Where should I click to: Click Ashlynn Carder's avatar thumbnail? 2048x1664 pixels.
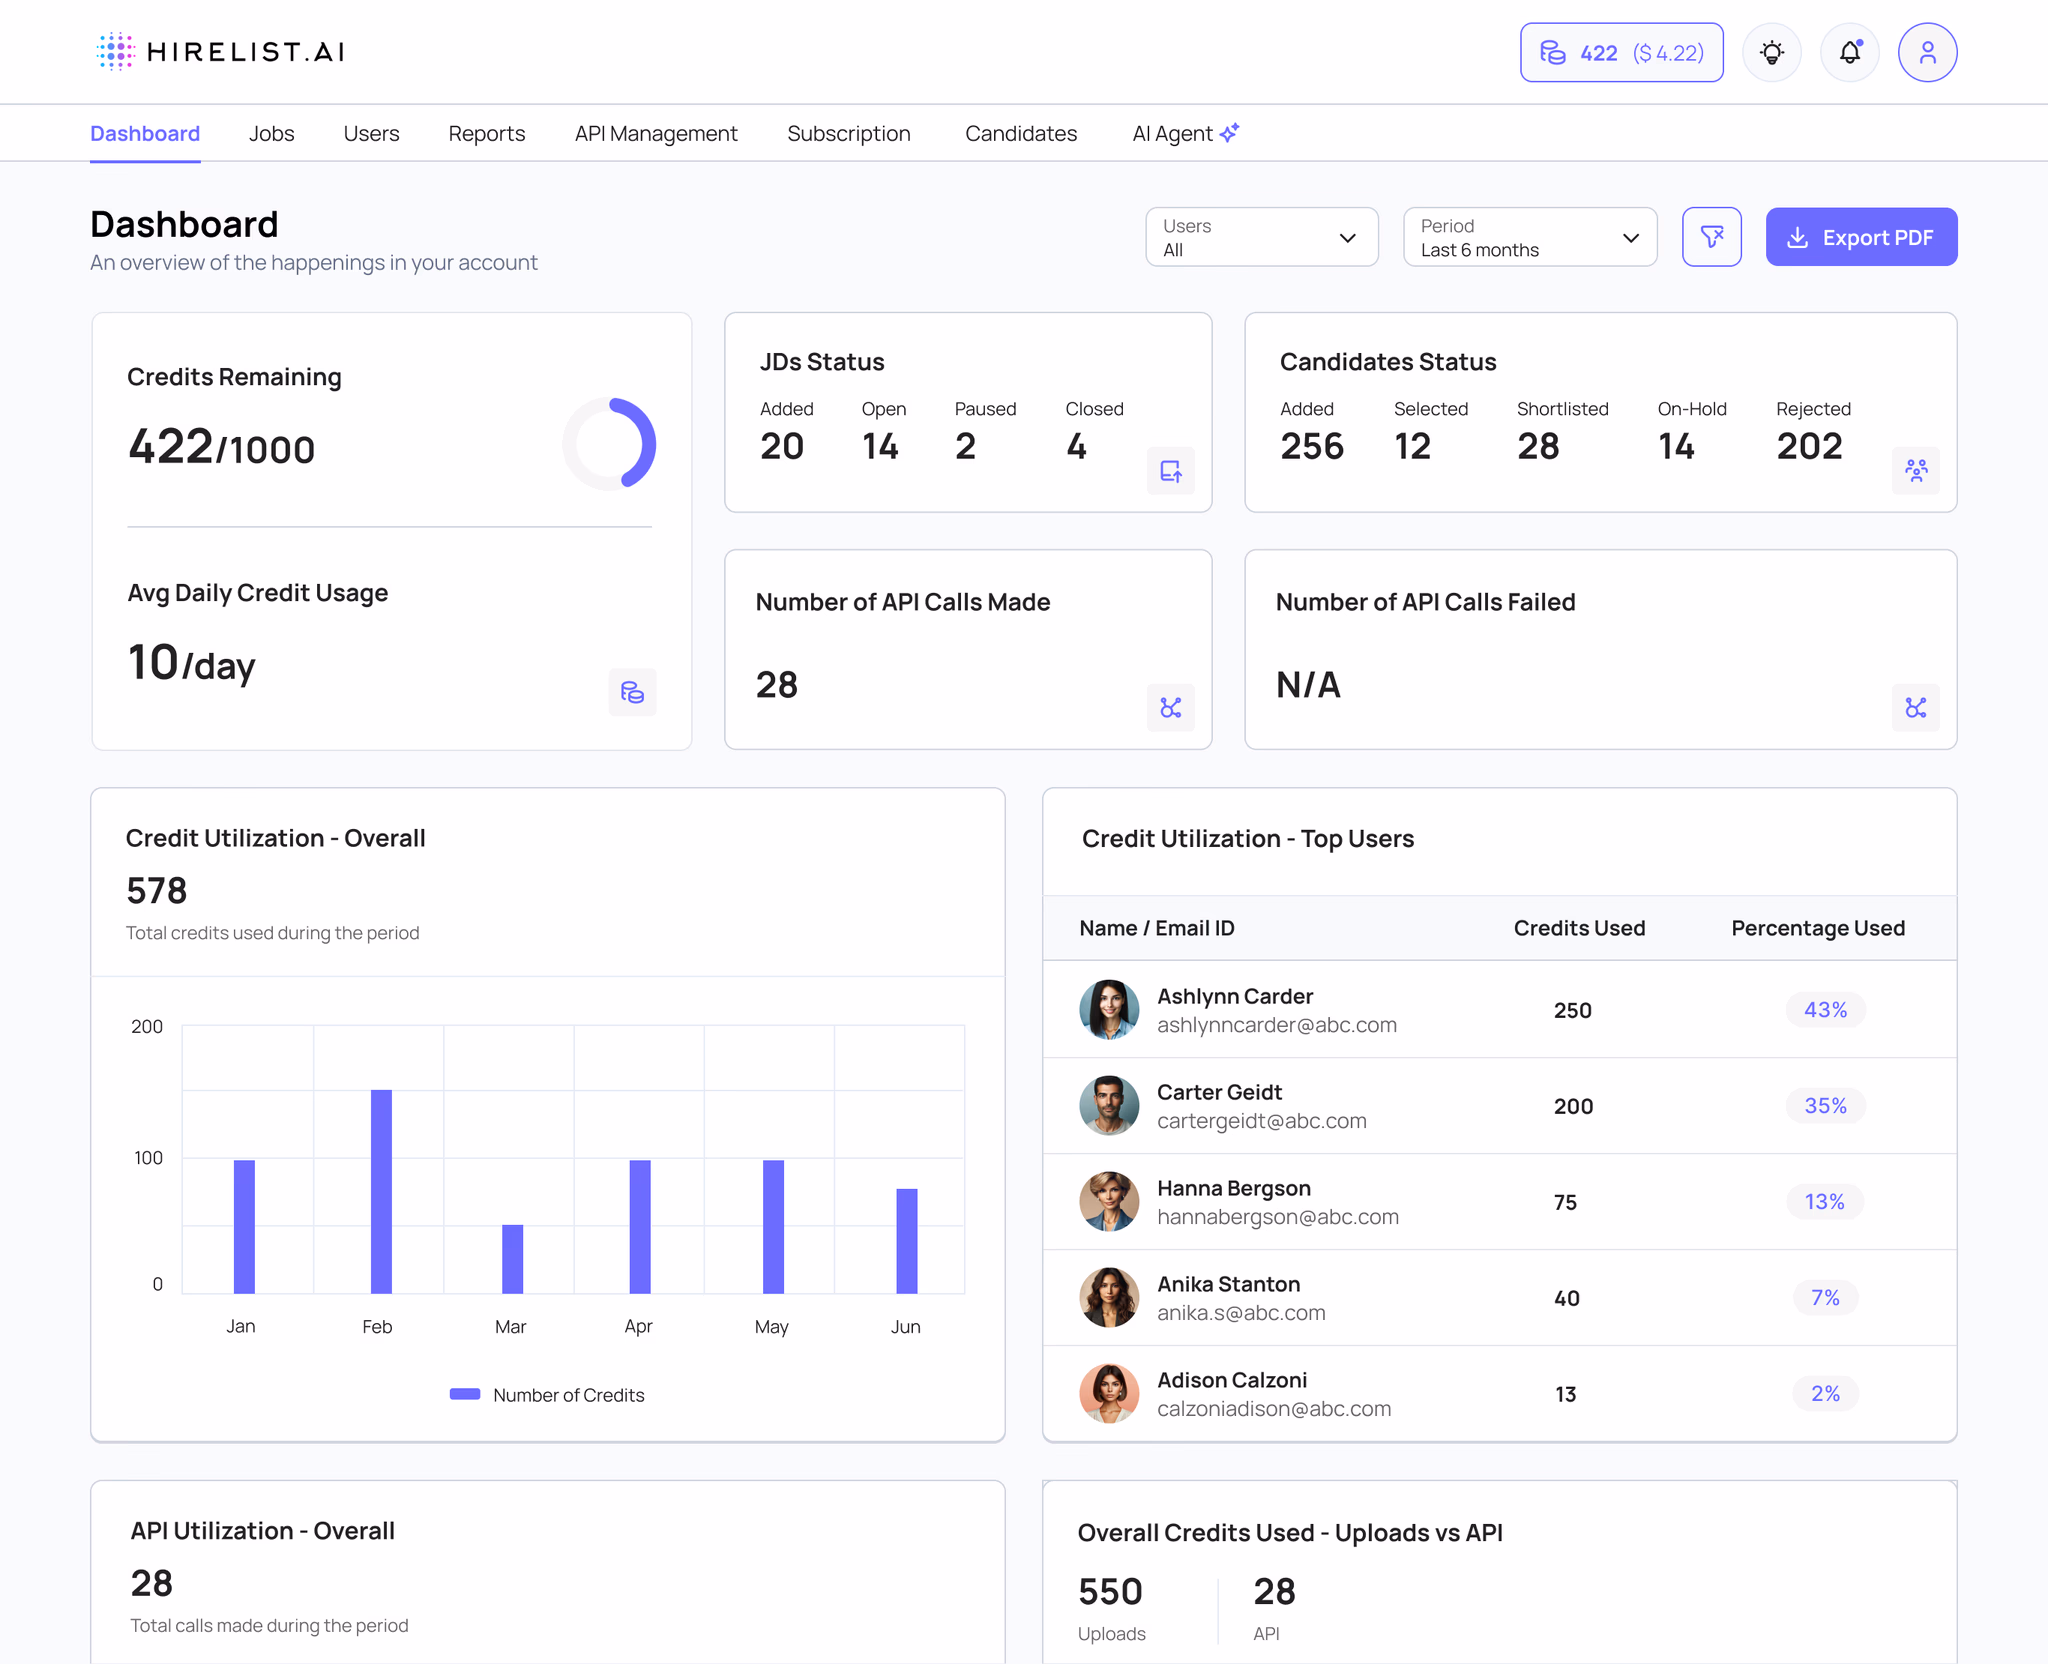pyautogui.click(x=1109, y=1010)
